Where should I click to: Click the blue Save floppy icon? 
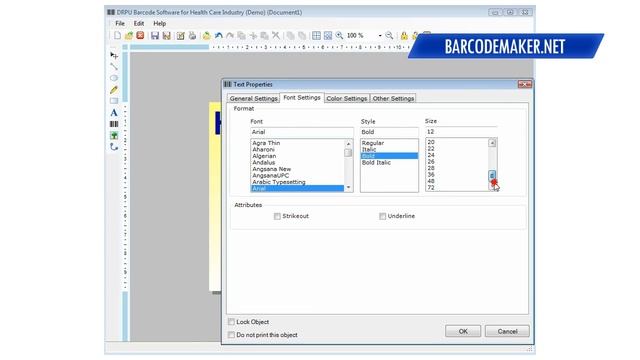click(155, 36)
